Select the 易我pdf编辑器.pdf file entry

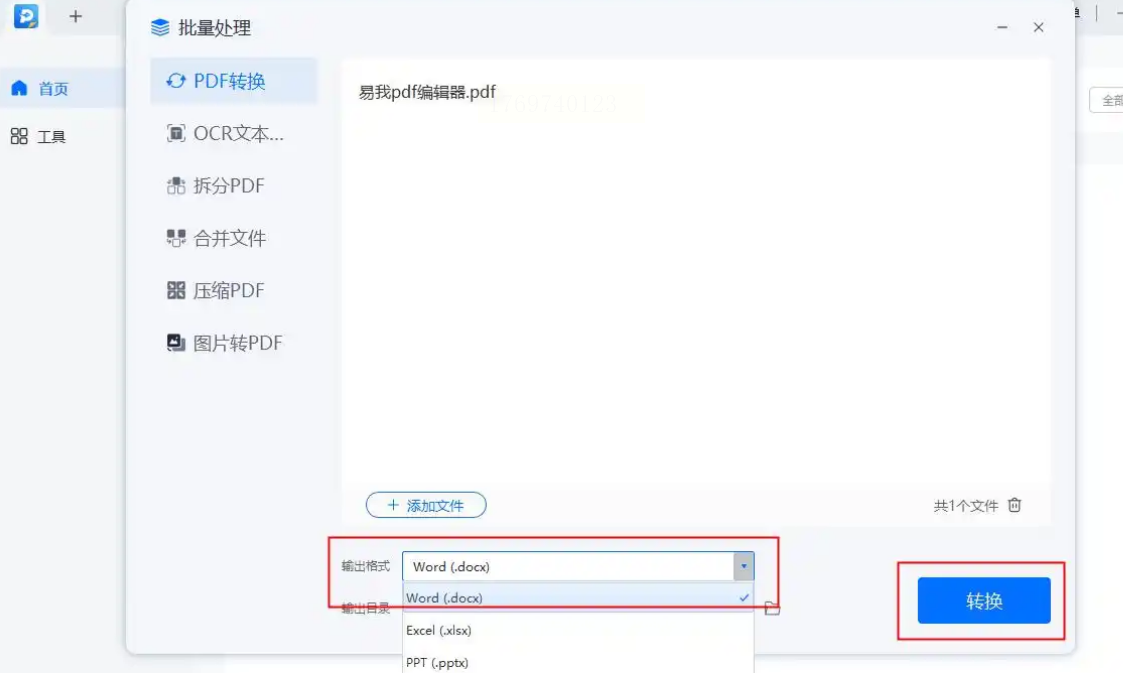427,92
